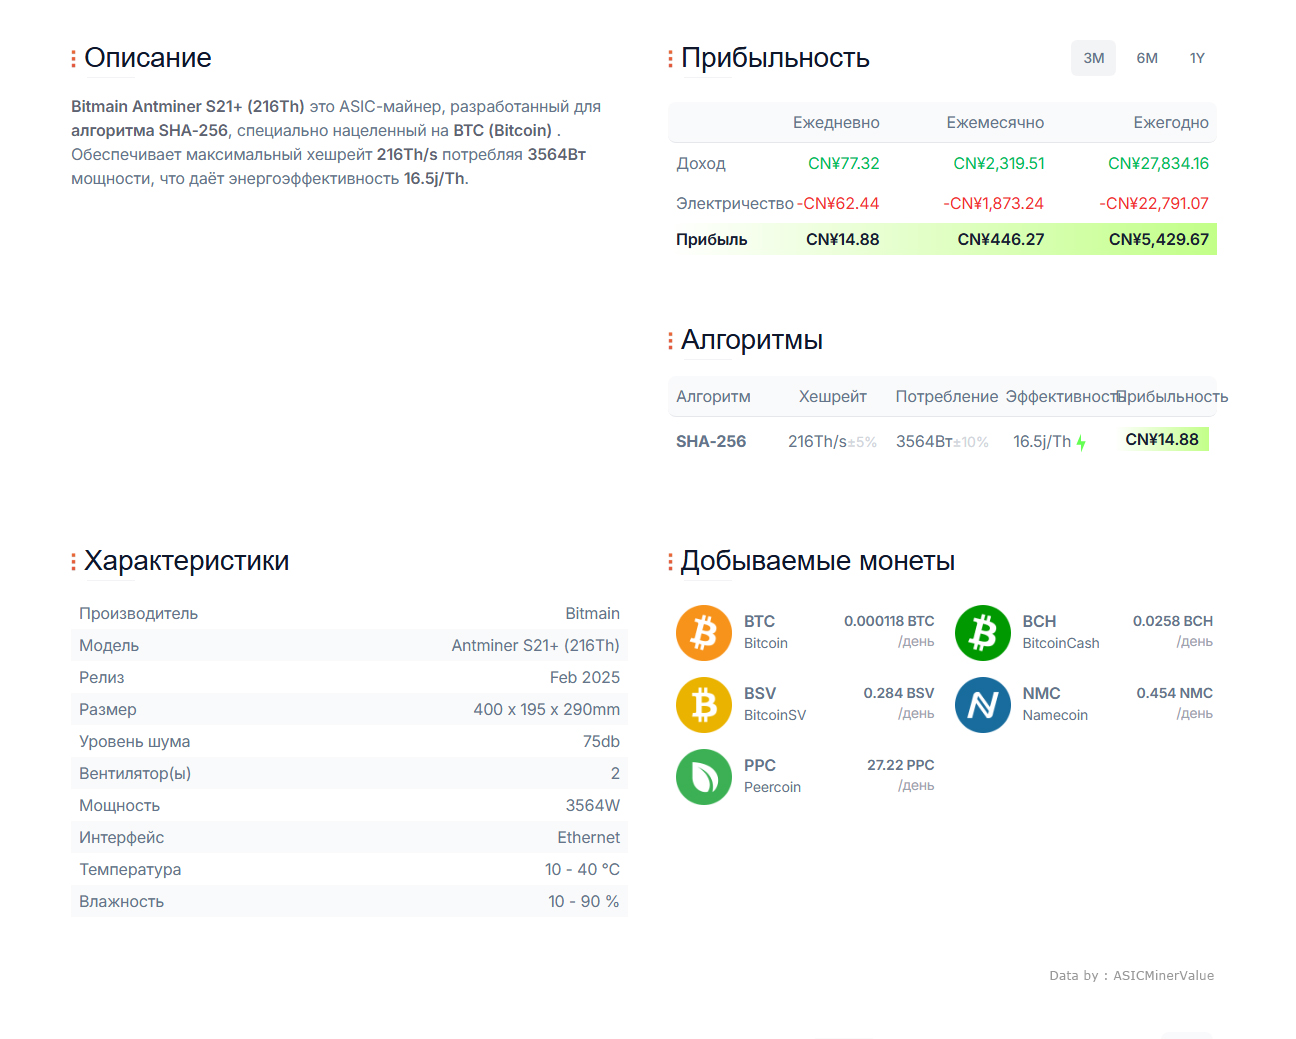The width and height of the screenshot is (1296, 1039).
Task: Click the monthly profit CN¥446.27
Action: 1001,239
